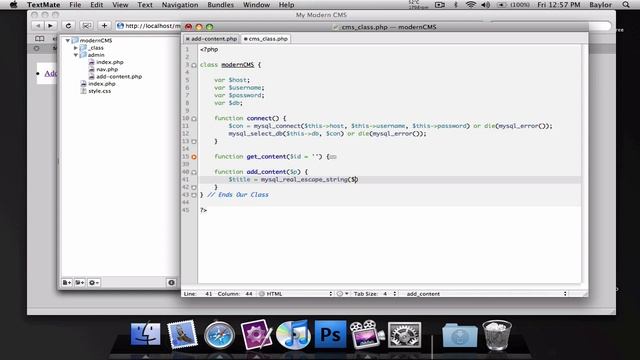Click the Safari forward button
This screenshot has width=640, height=360.
(x=50, y=26)
